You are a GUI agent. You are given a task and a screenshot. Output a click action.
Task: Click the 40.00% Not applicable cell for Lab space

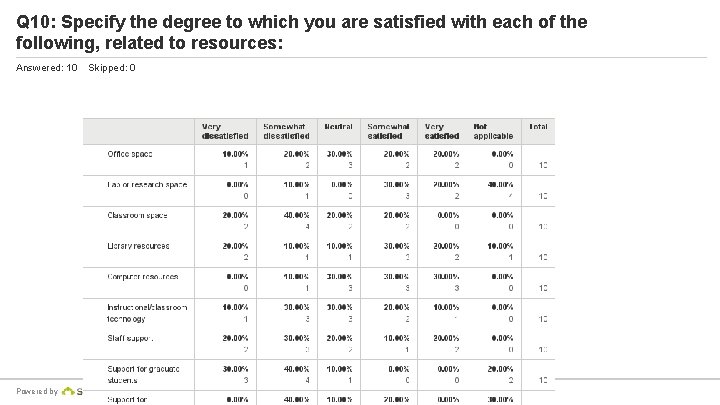500,185
